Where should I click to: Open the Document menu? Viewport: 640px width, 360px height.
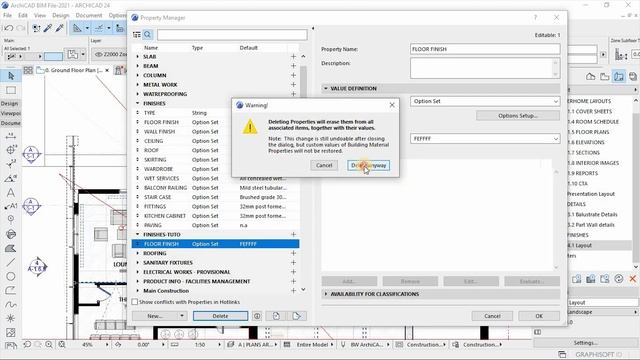click(89, 16)
